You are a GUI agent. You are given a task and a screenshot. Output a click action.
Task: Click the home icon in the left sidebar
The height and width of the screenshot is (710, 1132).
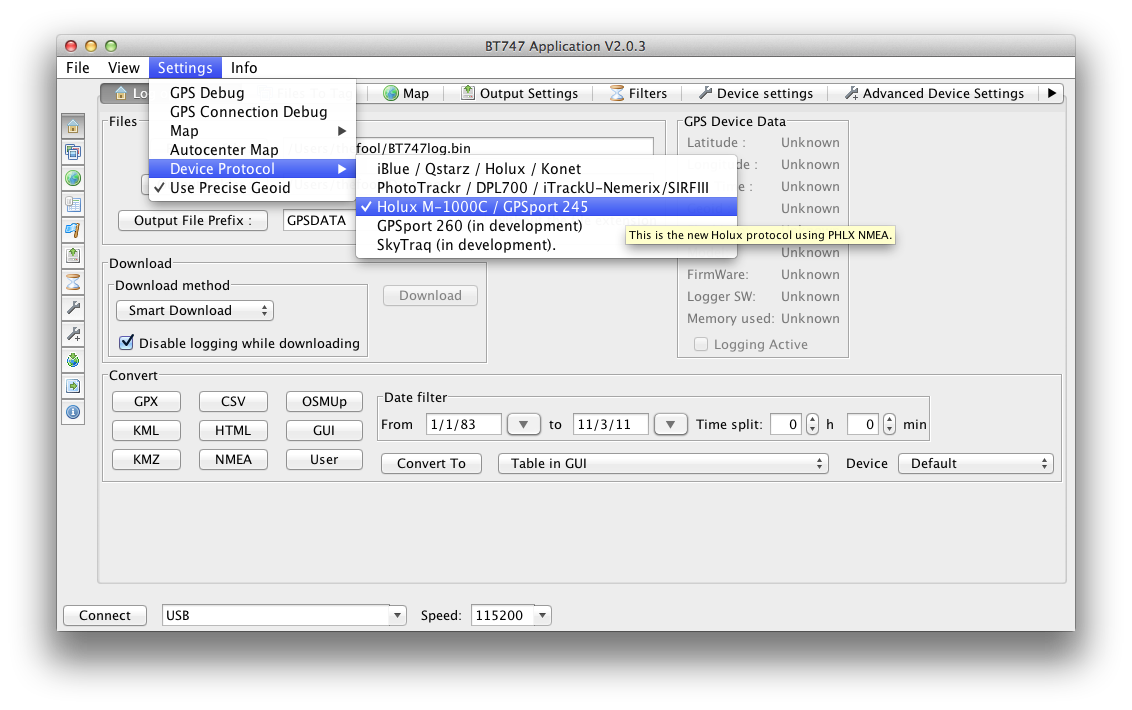[73, 126]
